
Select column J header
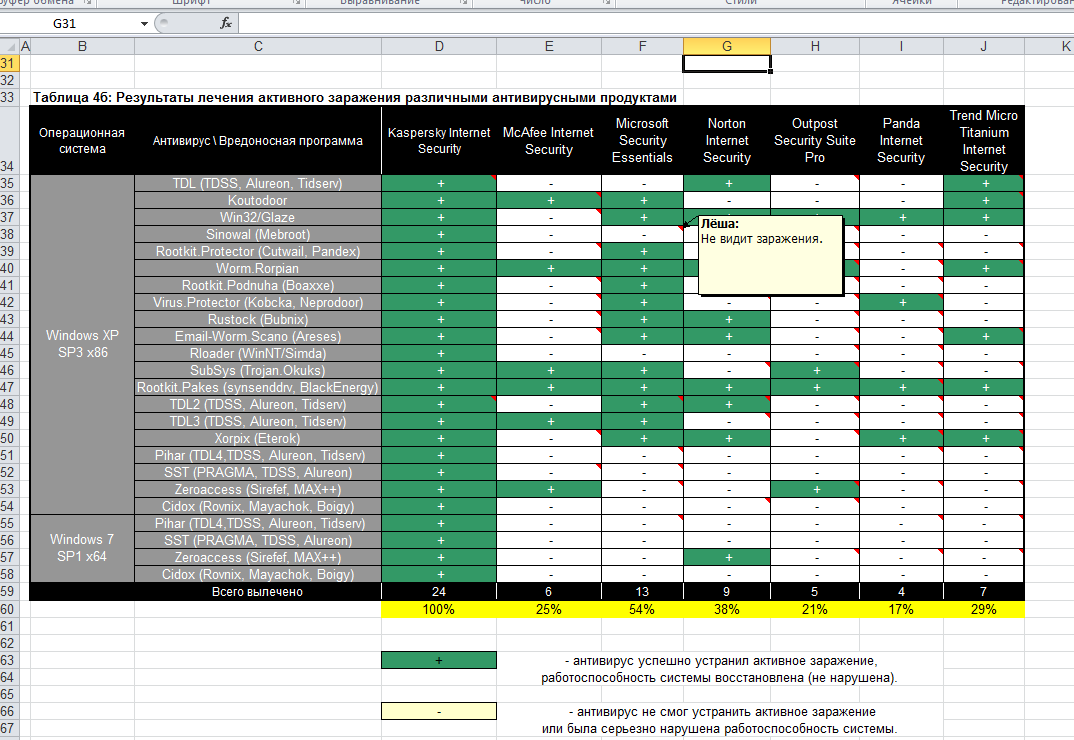point(984,47)
